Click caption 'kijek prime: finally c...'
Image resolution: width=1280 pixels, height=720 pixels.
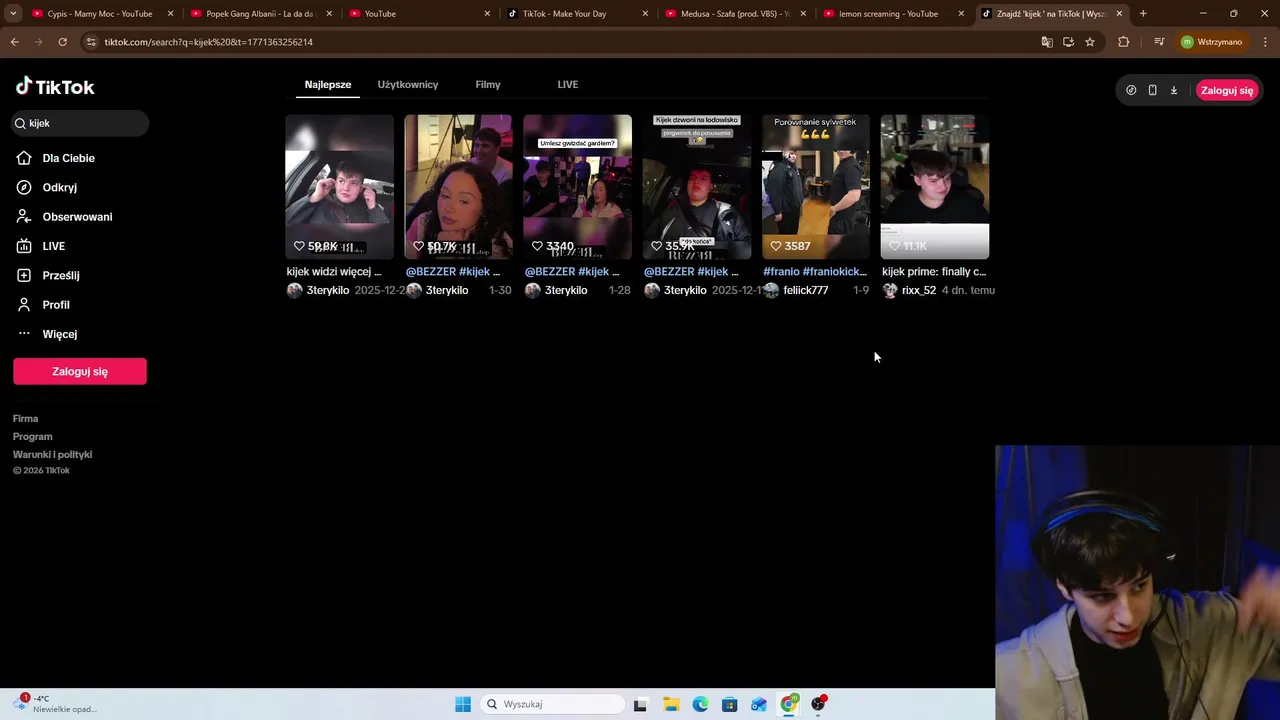pyautogui.click(x=934, y=271)
